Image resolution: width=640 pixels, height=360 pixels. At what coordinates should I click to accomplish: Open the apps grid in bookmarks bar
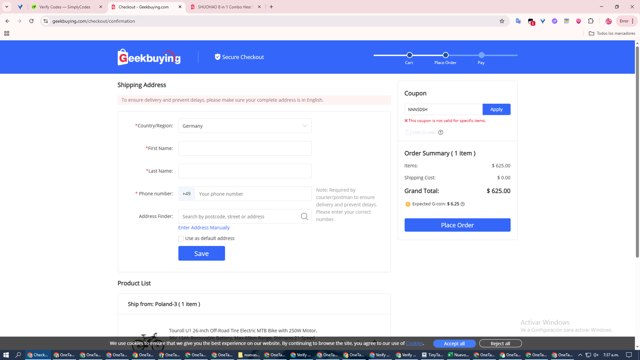tap(7, 33)
